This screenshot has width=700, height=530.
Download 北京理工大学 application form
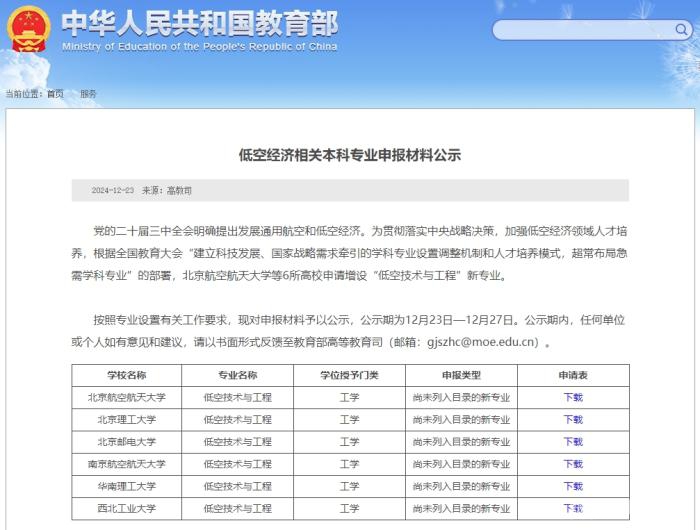coord(572,419)
